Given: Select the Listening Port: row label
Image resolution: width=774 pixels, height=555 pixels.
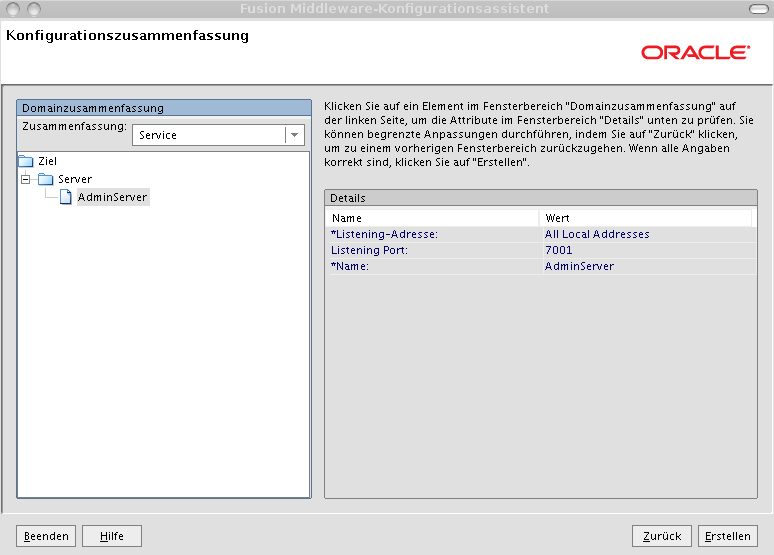Looking at the screenshot, I should point(369,250).
